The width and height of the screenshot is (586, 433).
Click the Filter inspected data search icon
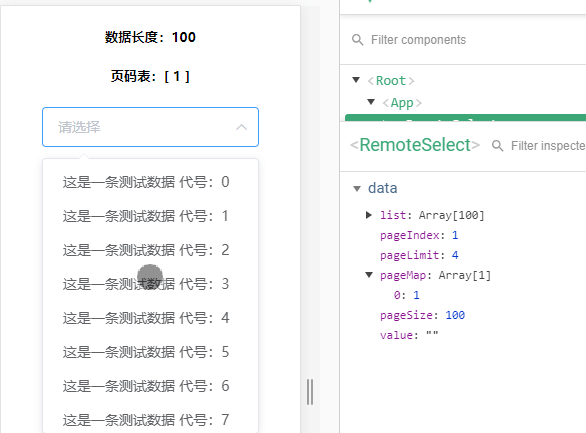[x=497, y=146]
